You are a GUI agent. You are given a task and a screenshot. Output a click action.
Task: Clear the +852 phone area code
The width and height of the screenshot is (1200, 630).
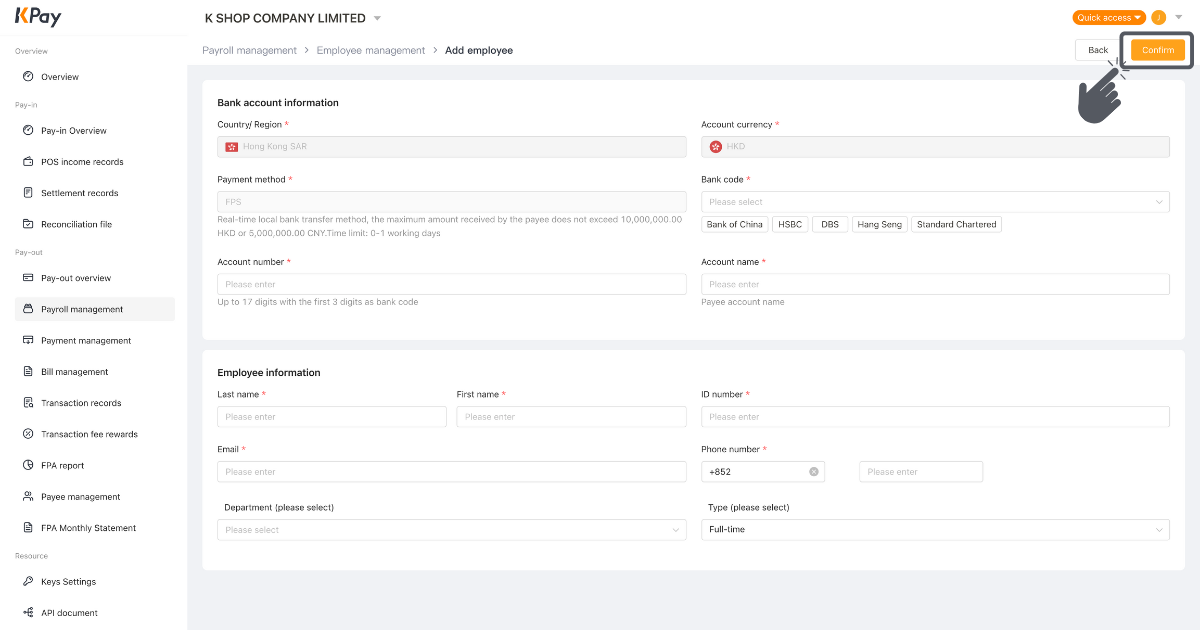813,471
